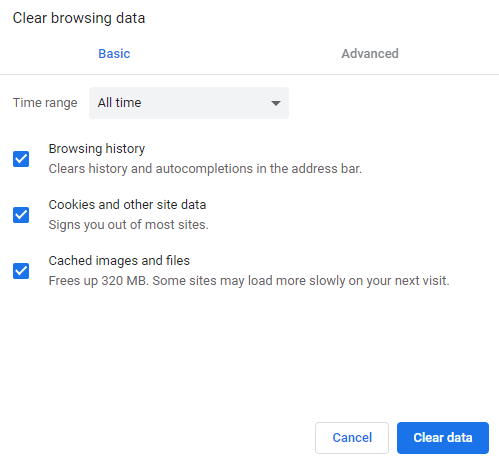Confirm with the Clear data button
Image resolution: width=499 pixels, height=464 pixels.
pos(443,438)
